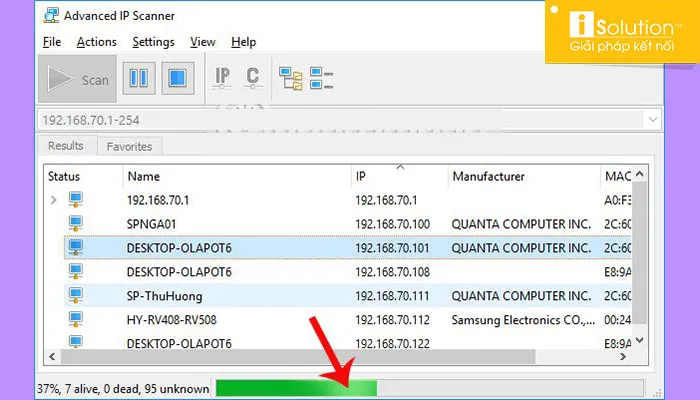Click the Advanced IP Scanner title icon
Viewport: 700px width, 400px height.
51,16
